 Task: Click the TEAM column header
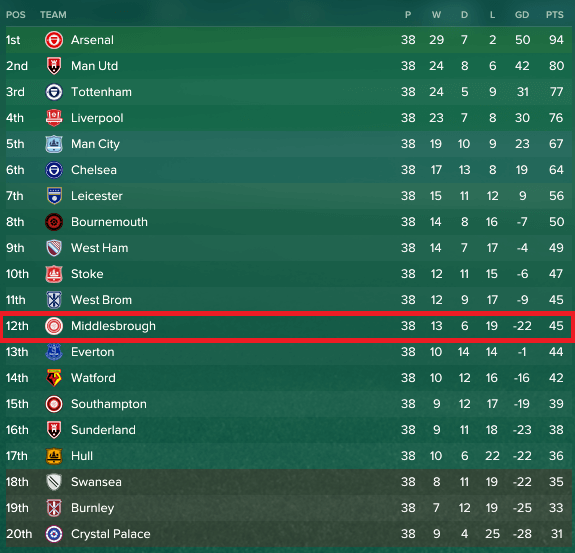pos(53,15)
